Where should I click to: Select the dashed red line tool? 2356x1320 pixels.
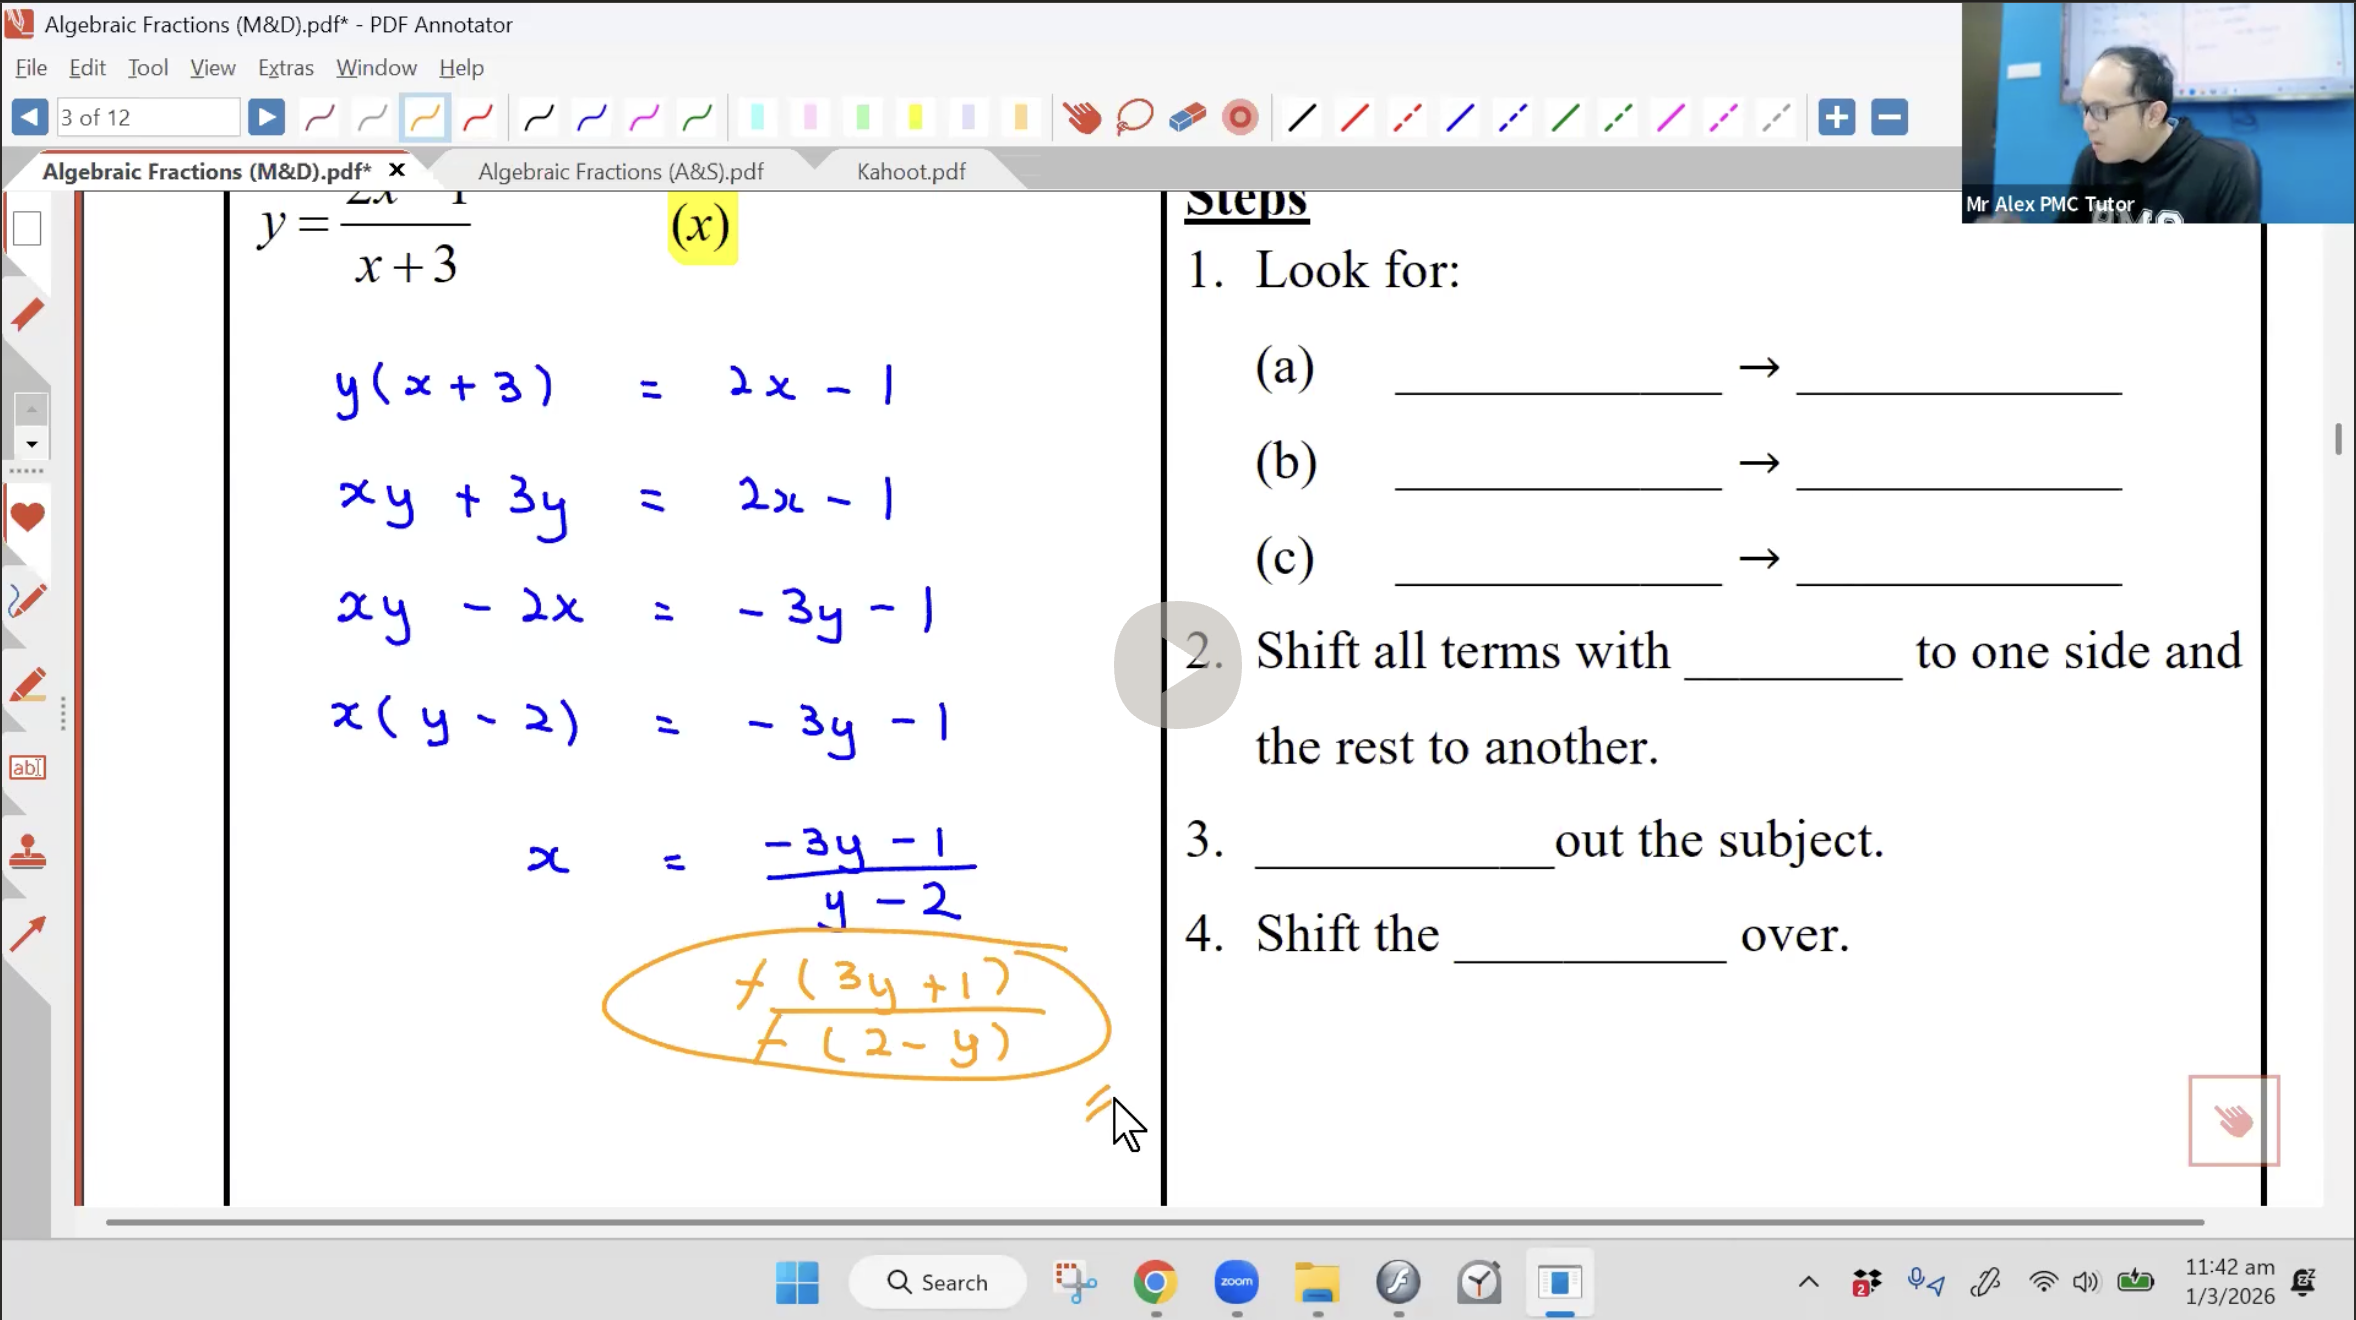click(x=1407, y=118)
